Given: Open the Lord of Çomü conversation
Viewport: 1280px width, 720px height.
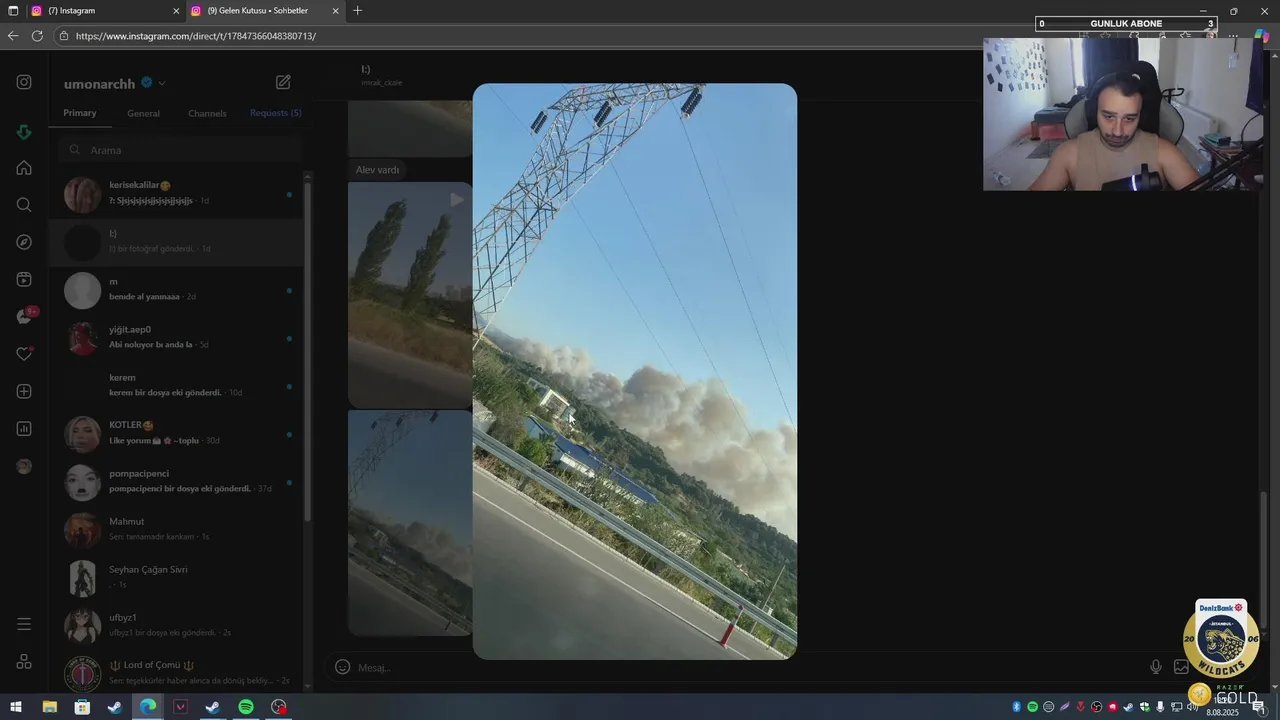Looking at the screenshot, I should pyautogui.click(x=178, y=672).
